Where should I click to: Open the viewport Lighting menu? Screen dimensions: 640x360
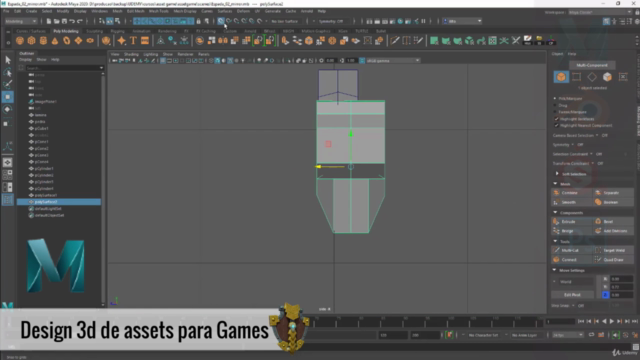pos(150,54)
